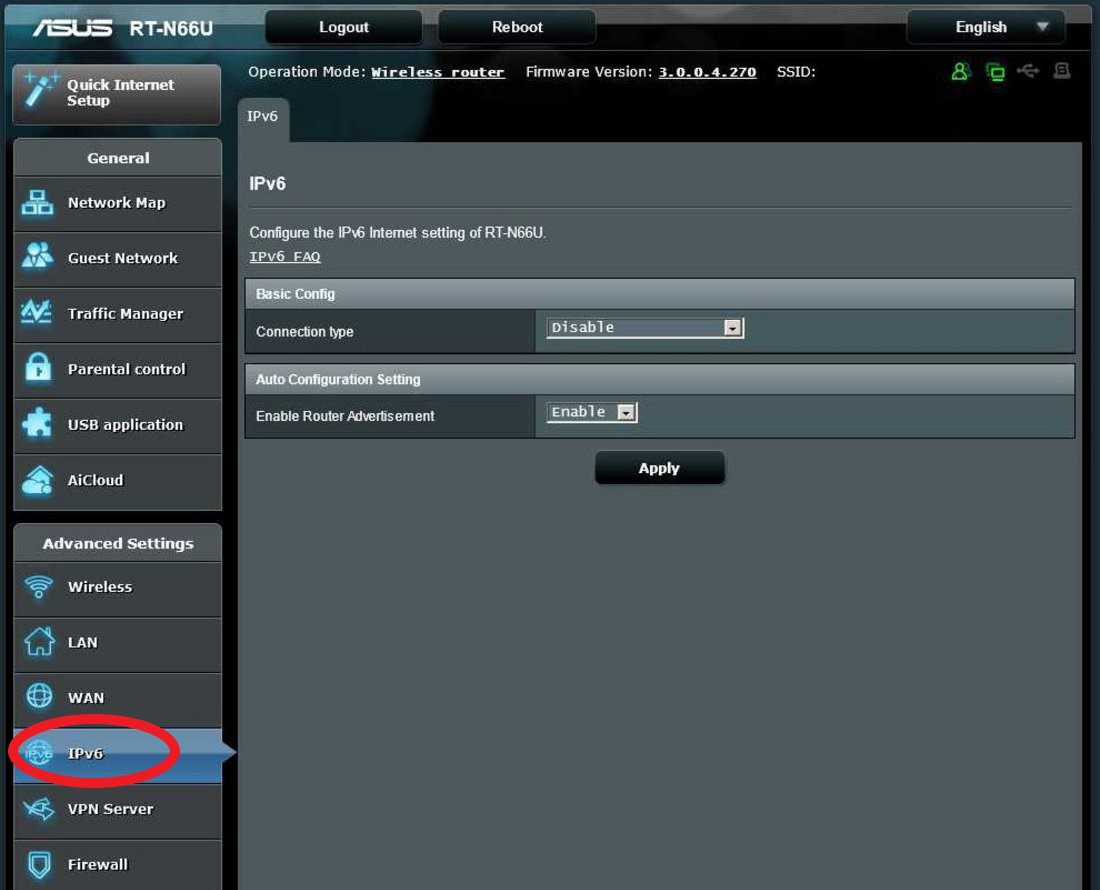Click the SSID label in header
This screenshot has height=890, width=1100.
point(796,72)
